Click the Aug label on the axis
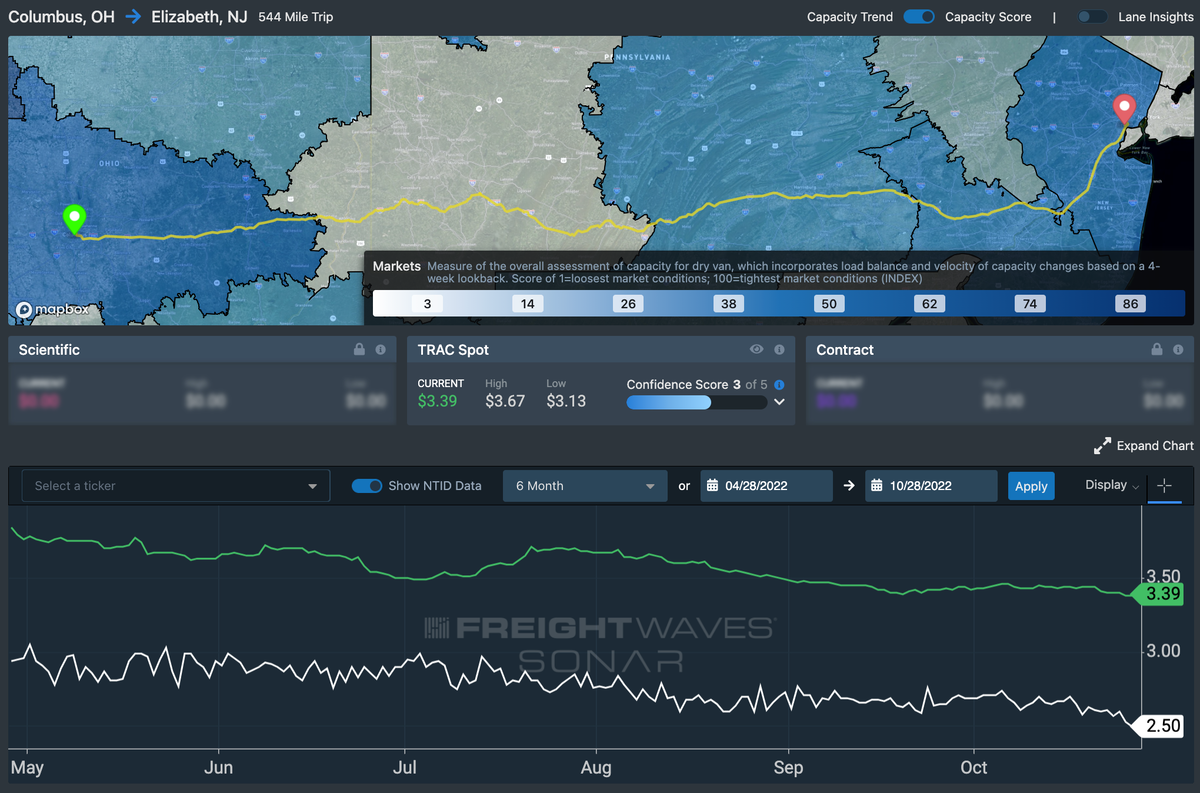 (x=596, y=767)
